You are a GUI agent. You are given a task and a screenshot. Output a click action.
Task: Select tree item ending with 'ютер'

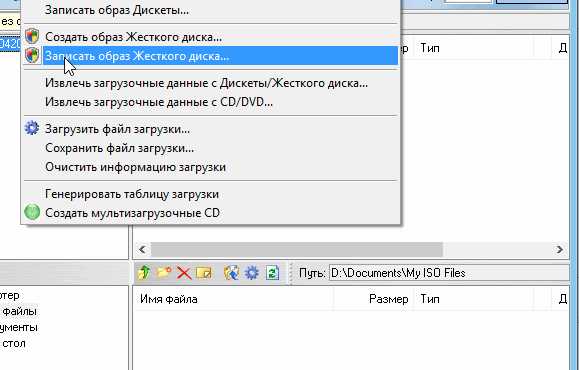pos(10,295)
